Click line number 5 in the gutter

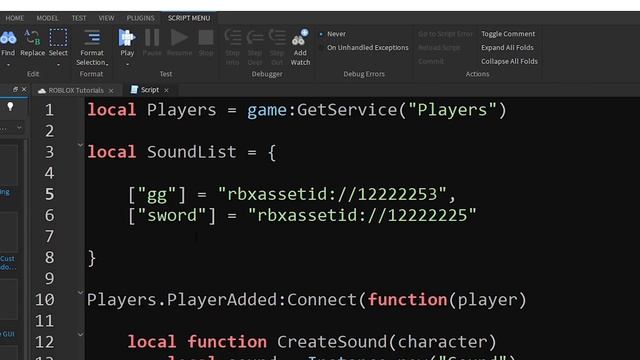[x=49, y=194]
